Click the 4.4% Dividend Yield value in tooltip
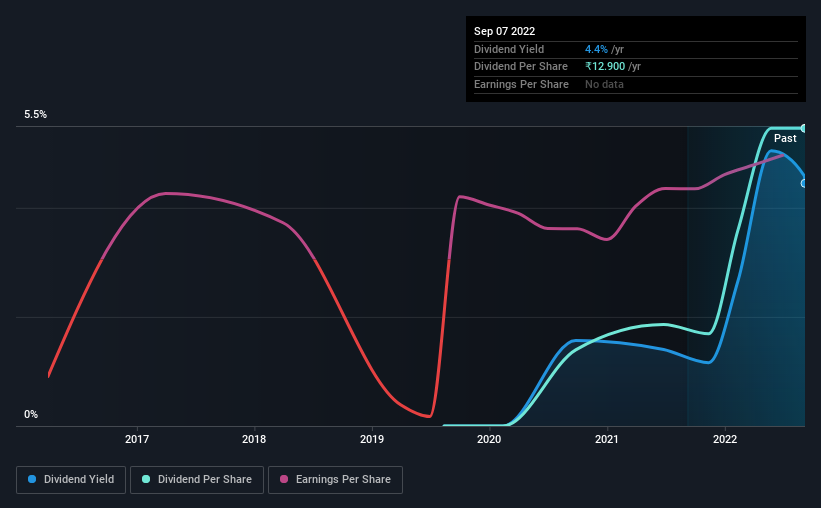Screen dimensions: 821x508 pos(596,49)
